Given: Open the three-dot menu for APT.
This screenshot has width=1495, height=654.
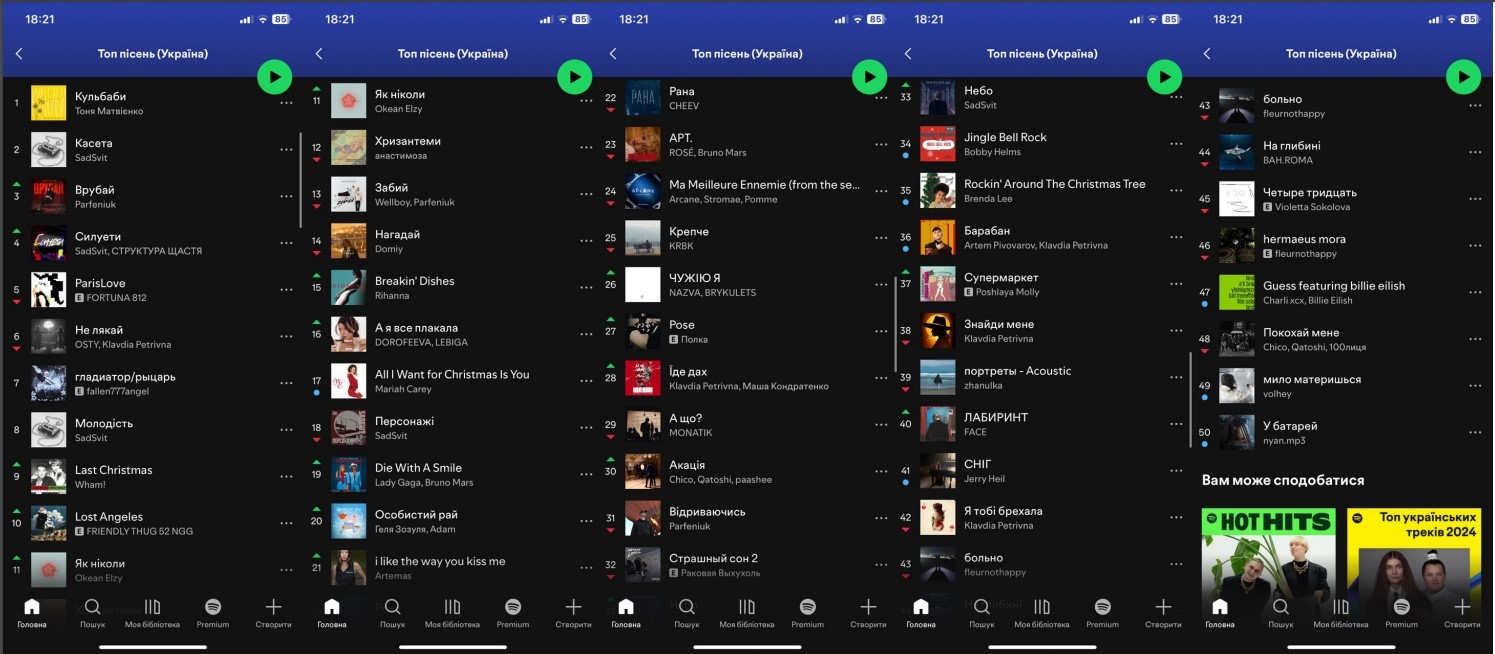Looking at the screenshot, I should tap(881, 145).
